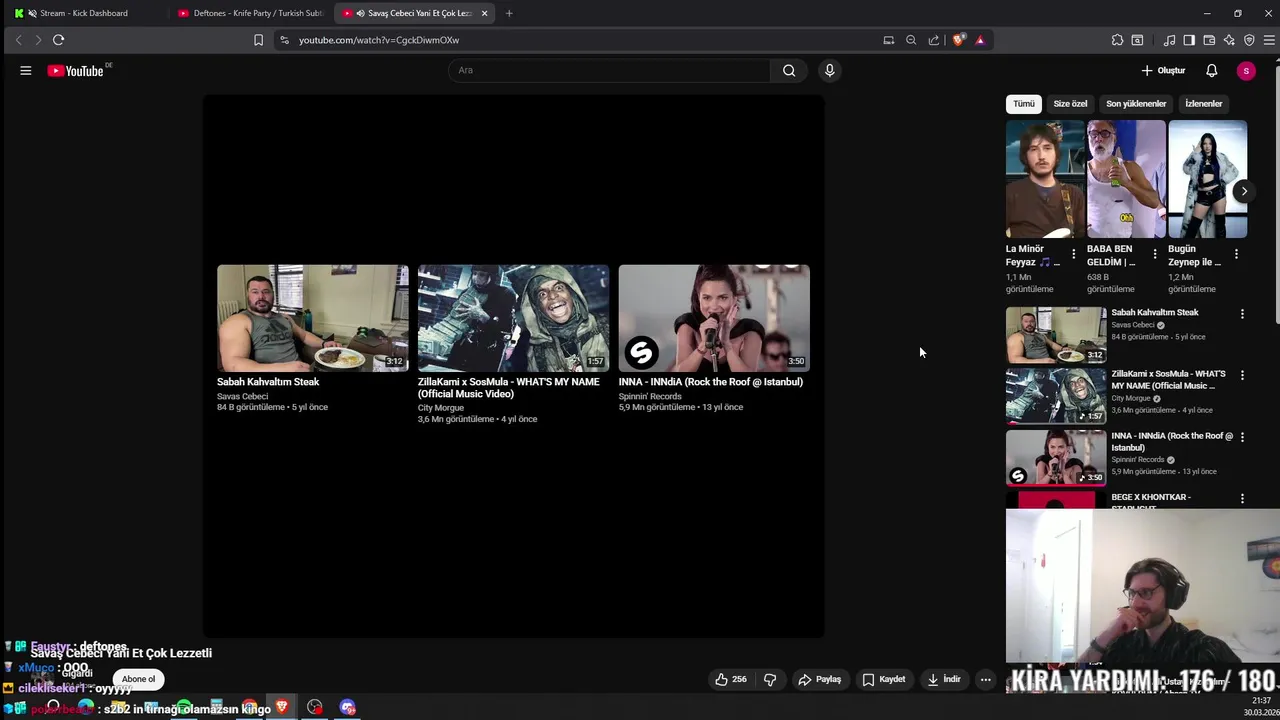
Task: Open the La Minör Feyyaz short thumbnail
Action: (1044, 179)
